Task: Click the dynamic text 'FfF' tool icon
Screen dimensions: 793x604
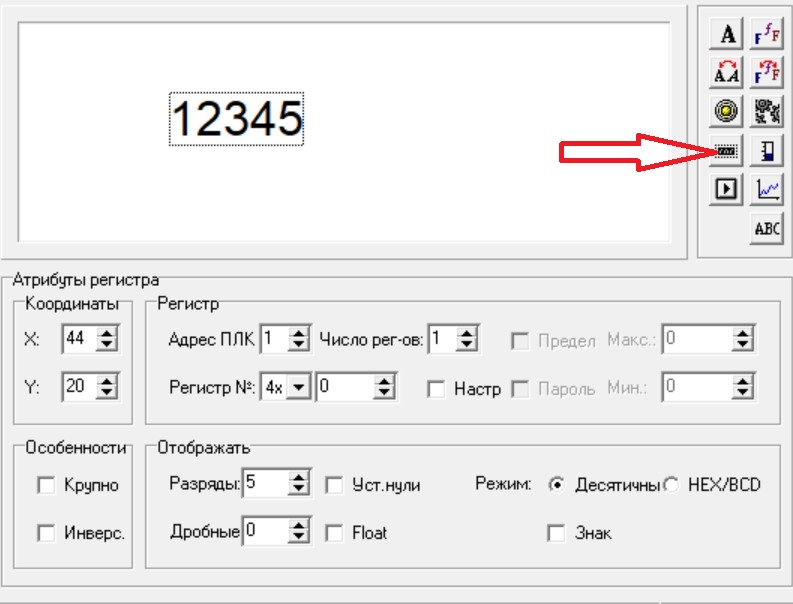Action: 766,35
